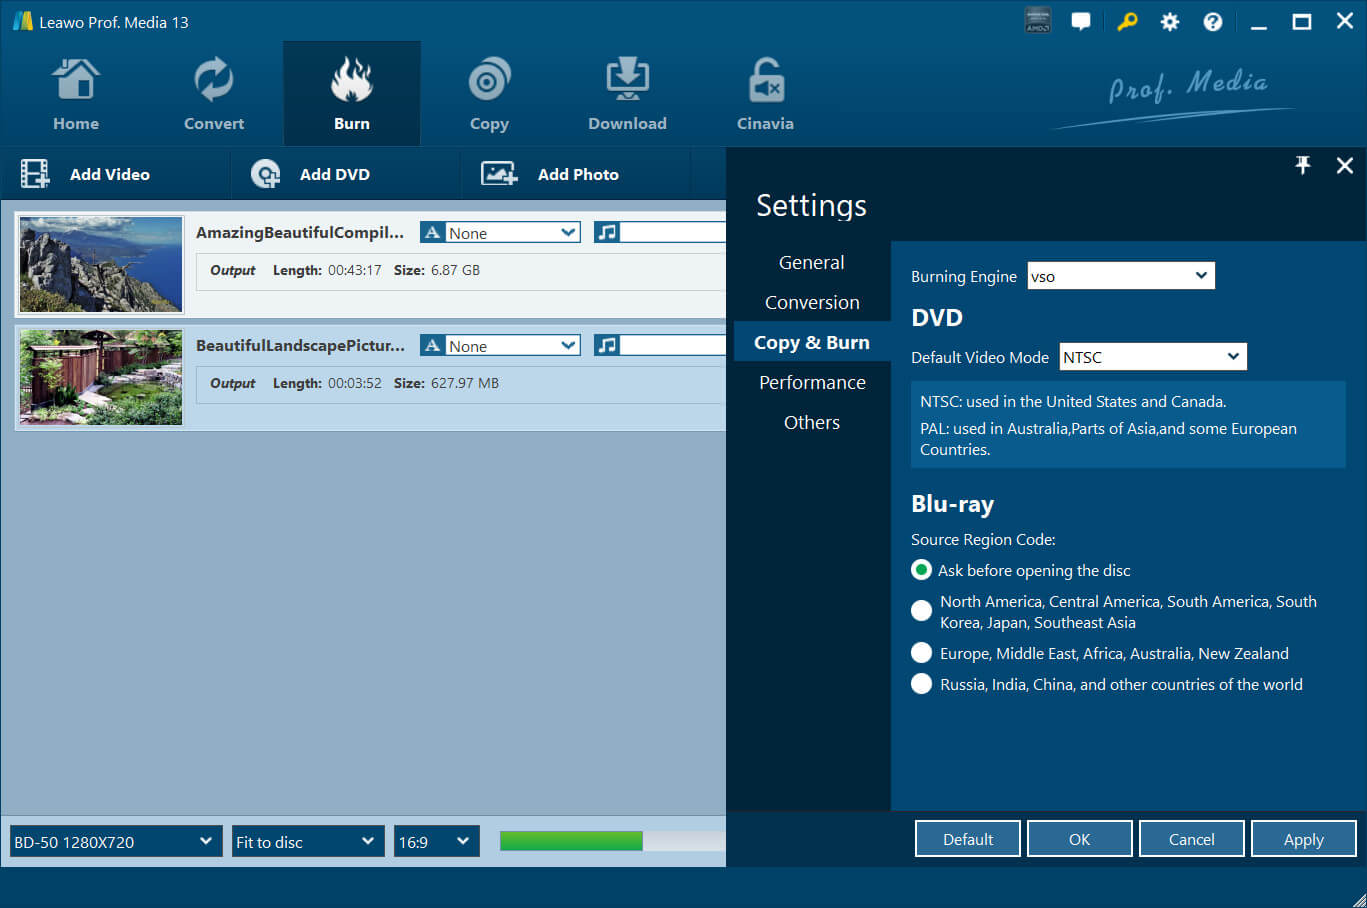
Task: Switch to the Performance settings tab
Action: click(x=812, y=382)
